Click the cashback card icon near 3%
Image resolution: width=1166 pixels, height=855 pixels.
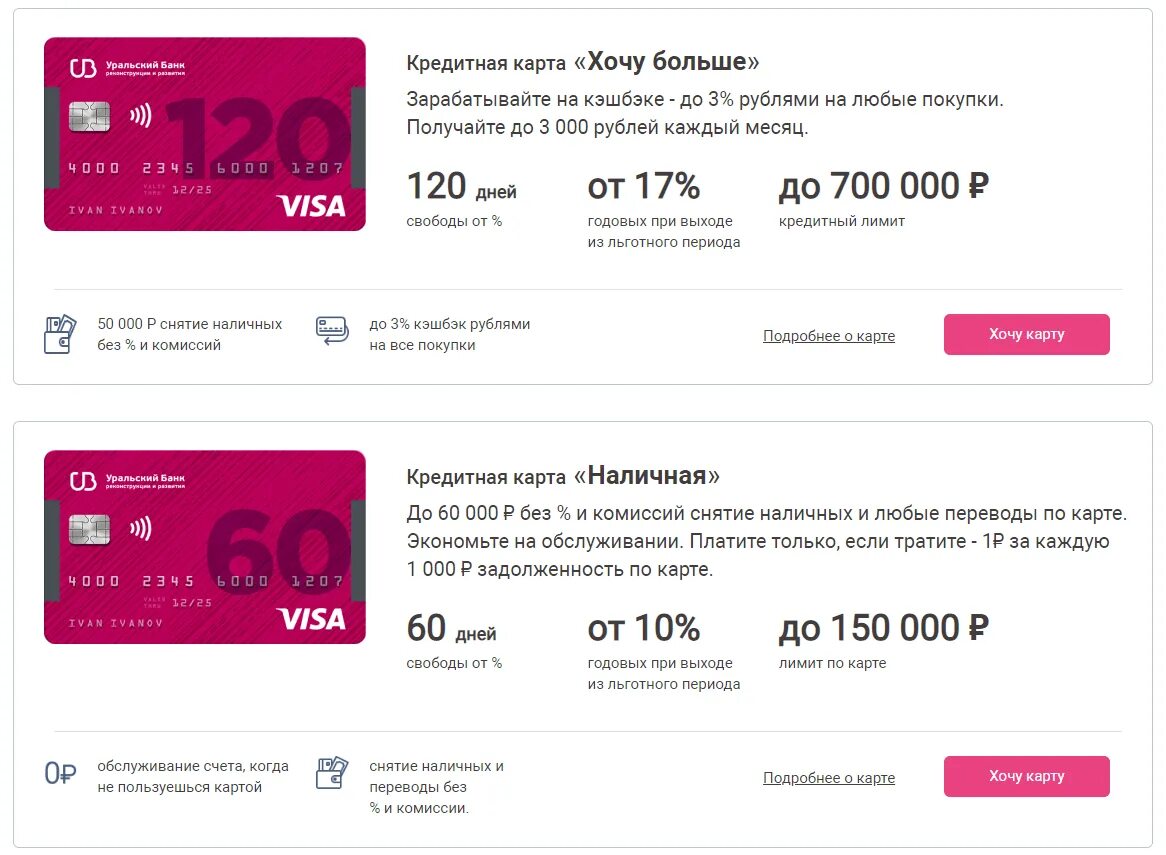tap(332, 330)
